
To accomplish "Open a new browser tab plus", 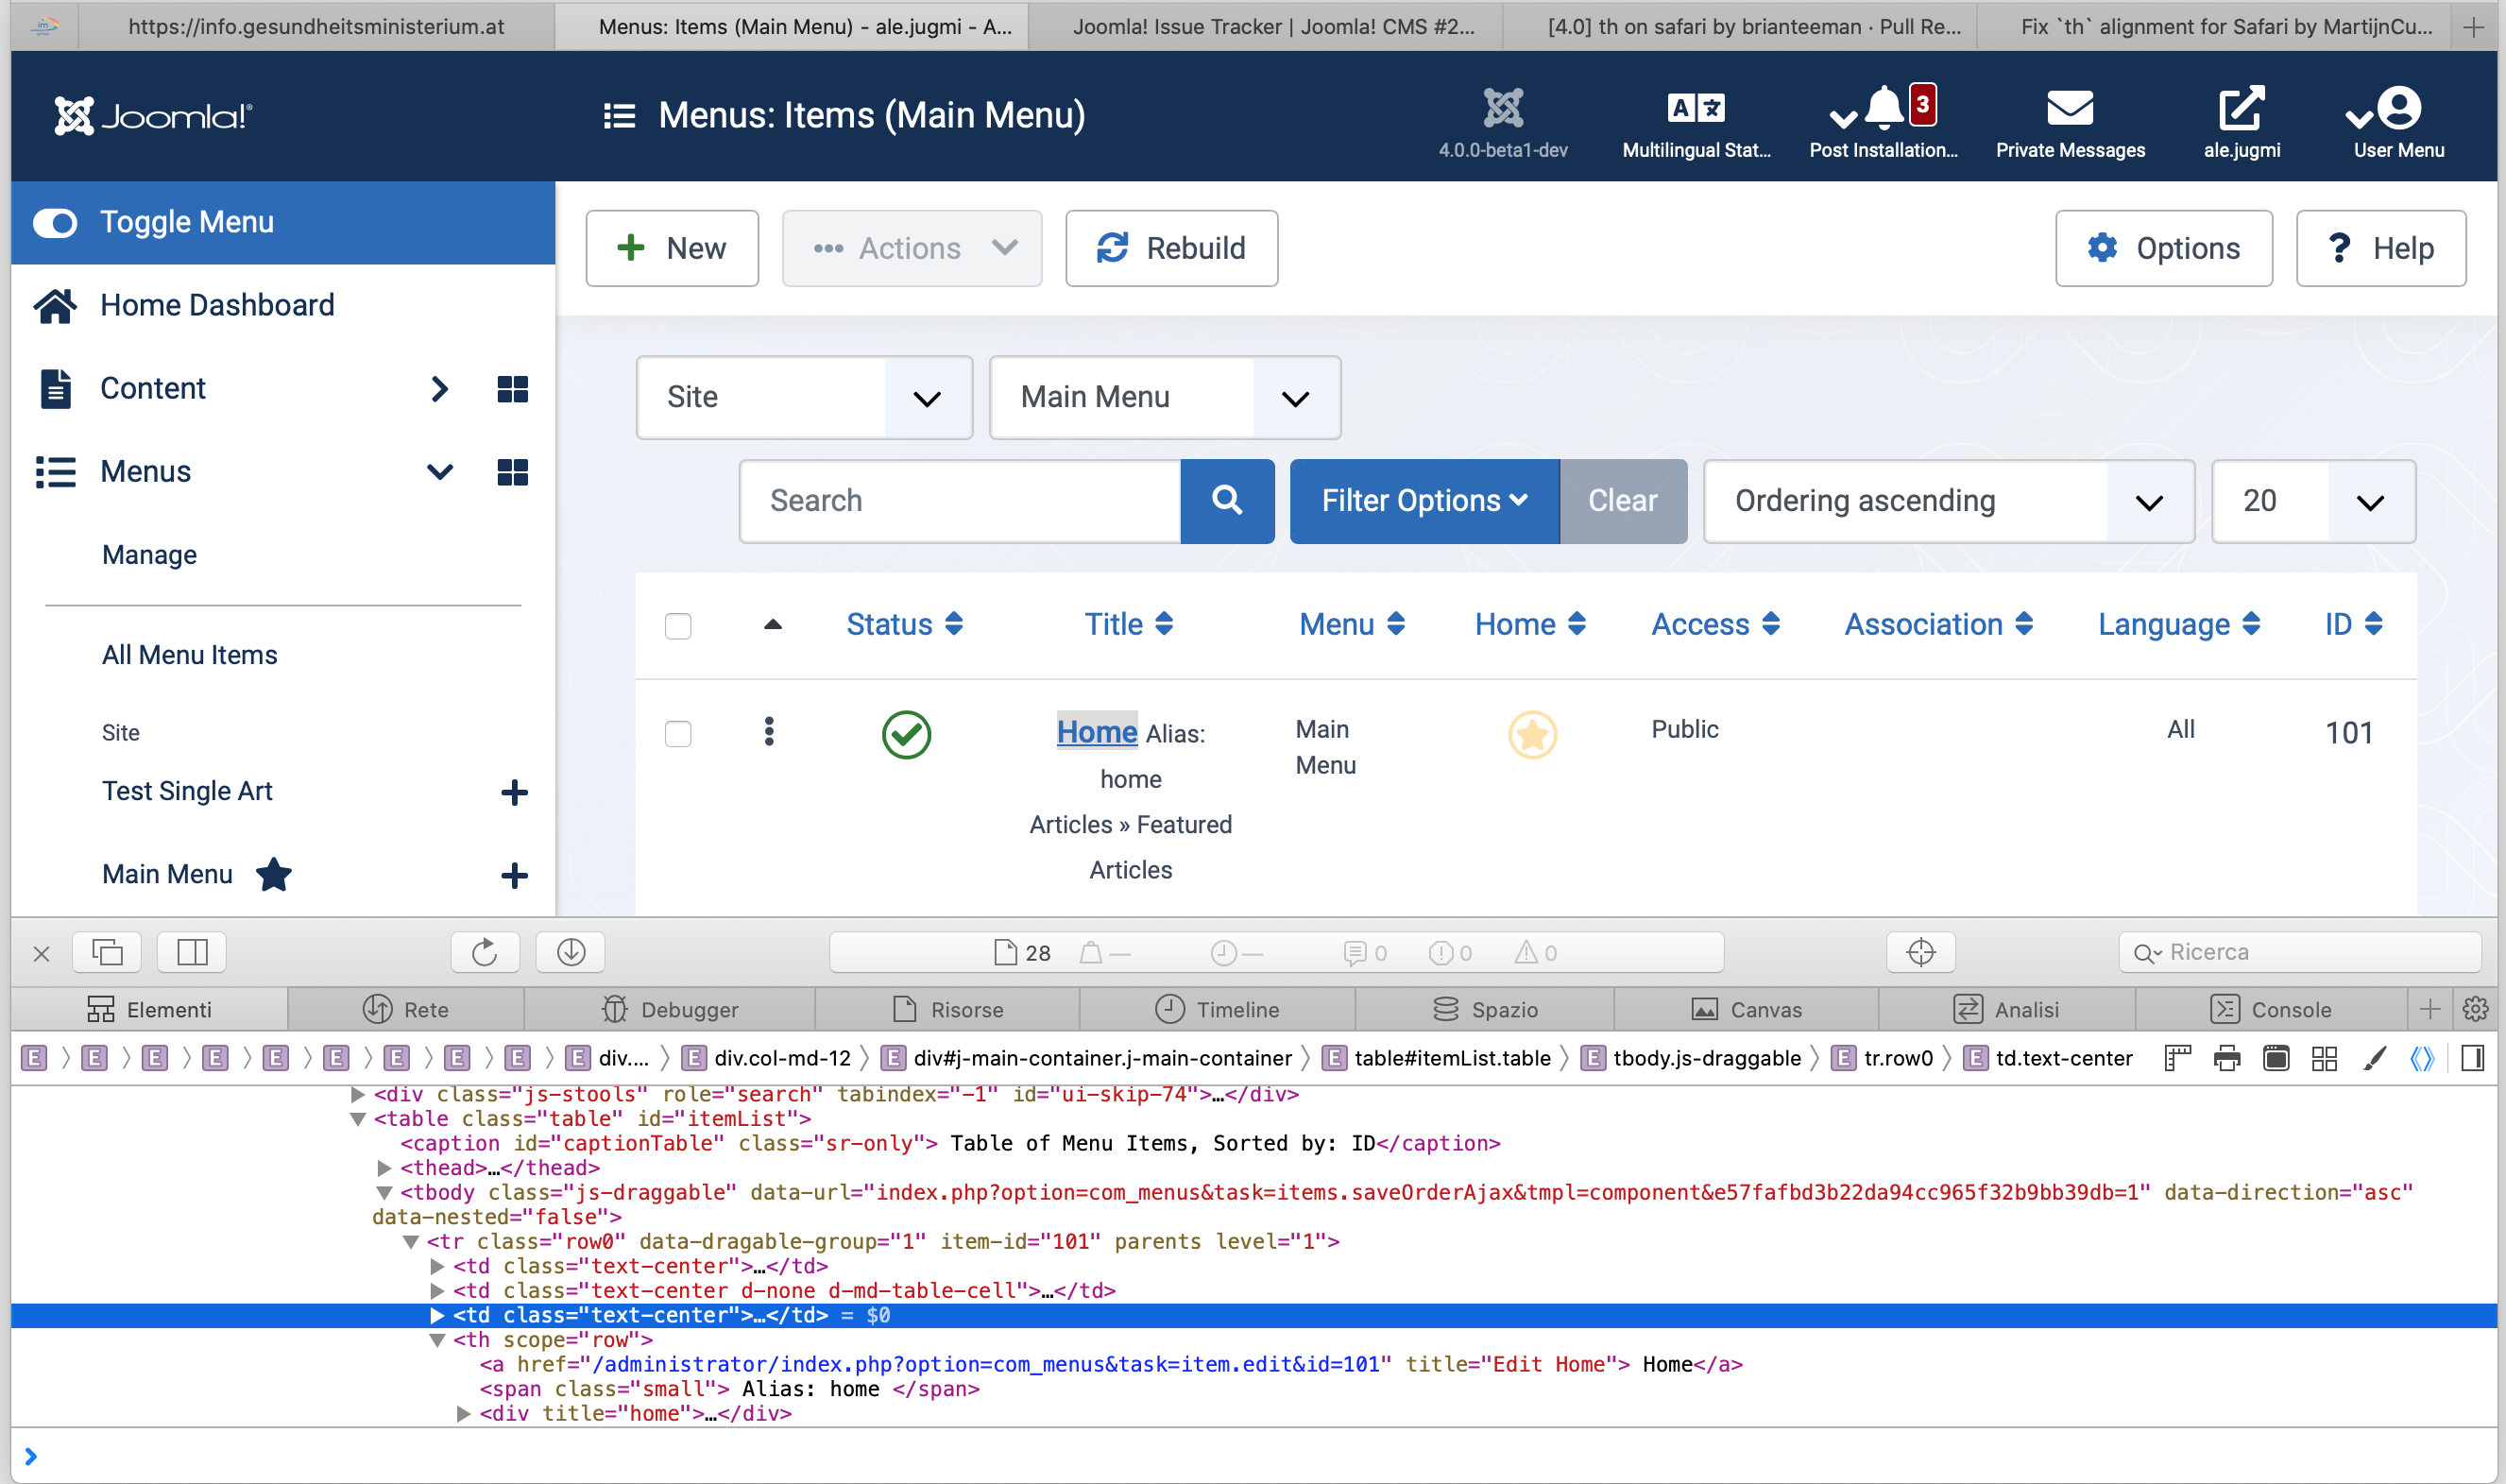I will click(2473, 27).
